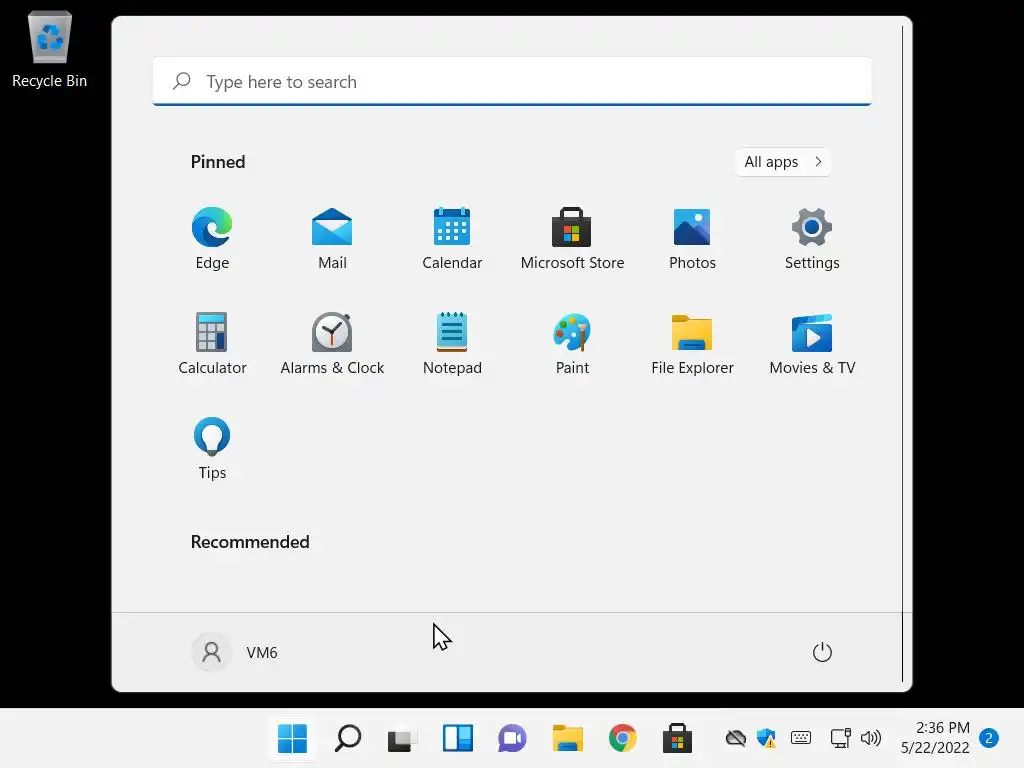
Task: Open Edge from pinned apps
Action: [x=212, y=238]
